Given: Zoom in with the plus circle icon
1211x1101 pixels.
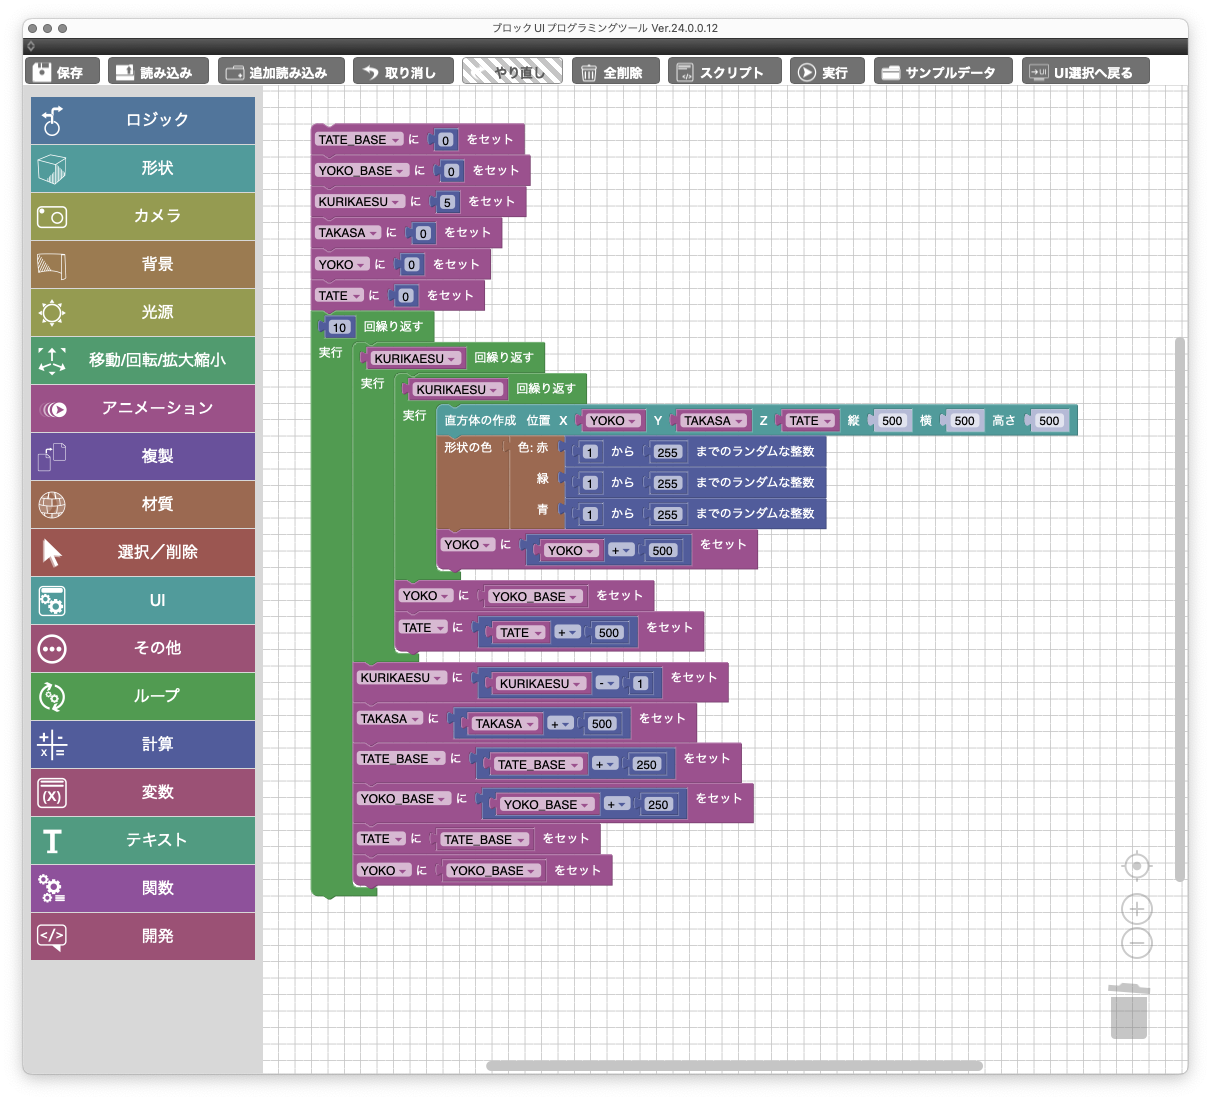Looking at the screenshot, I should 1137,909.
